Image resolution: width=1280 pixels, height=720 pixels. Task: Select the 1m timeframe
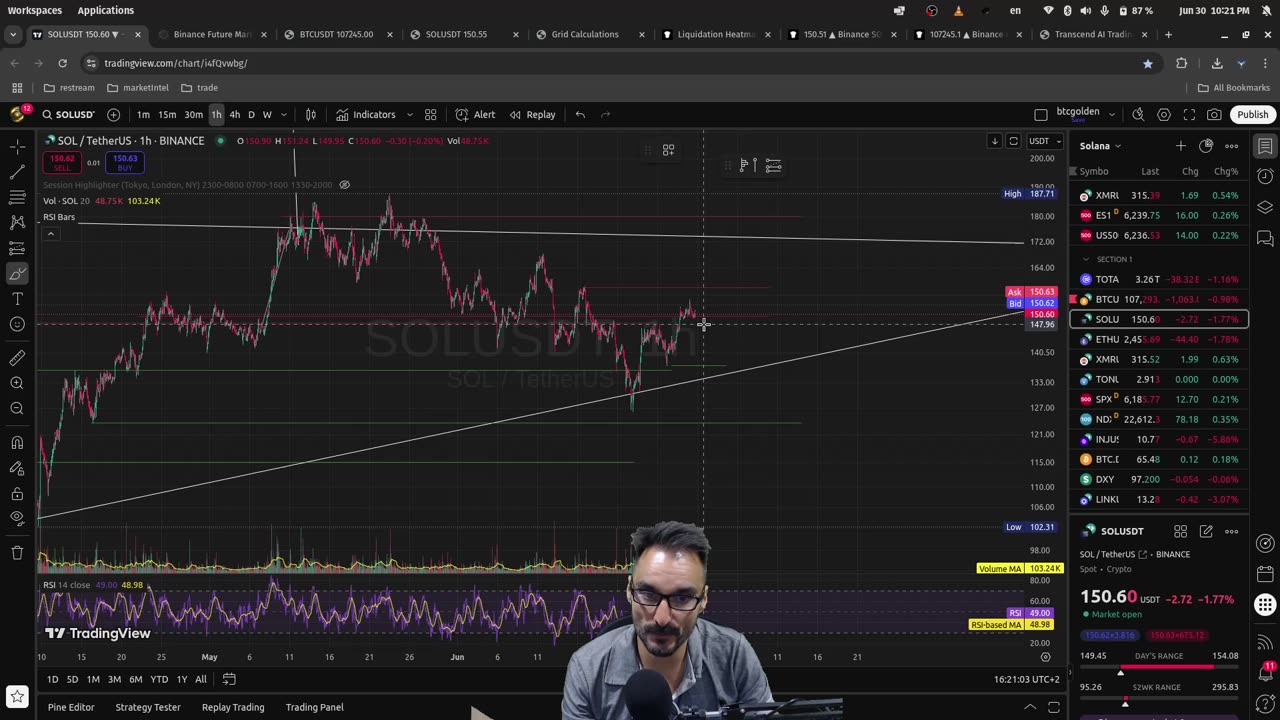(143, 114)
